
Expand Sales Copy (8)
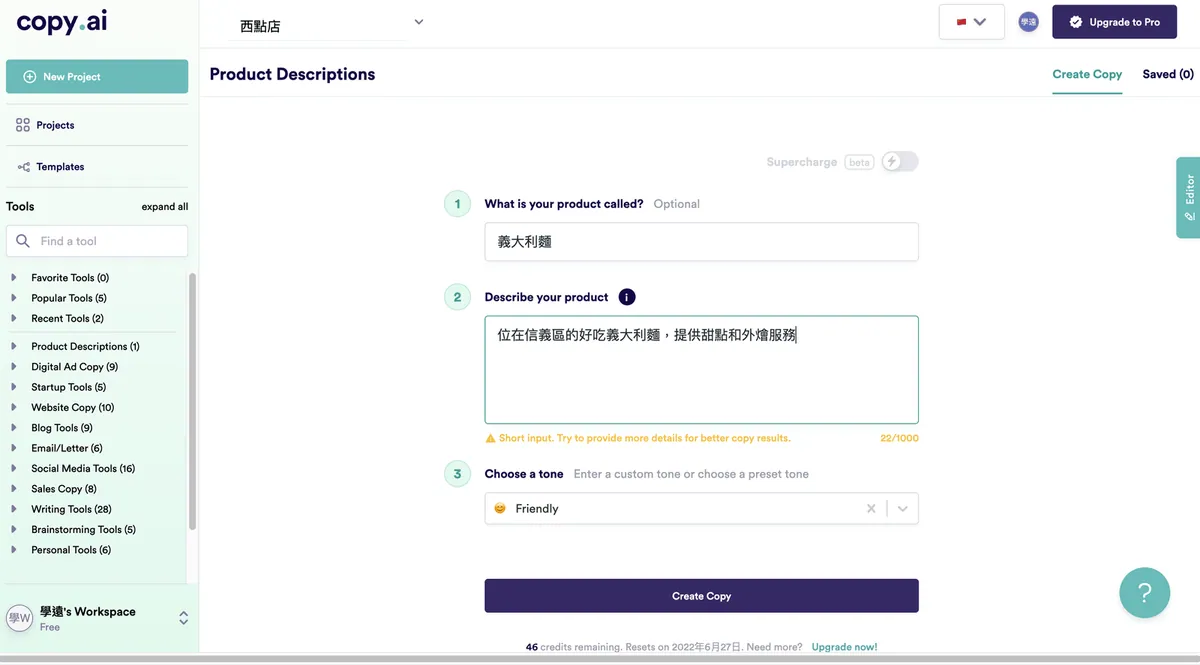[64, 489]
